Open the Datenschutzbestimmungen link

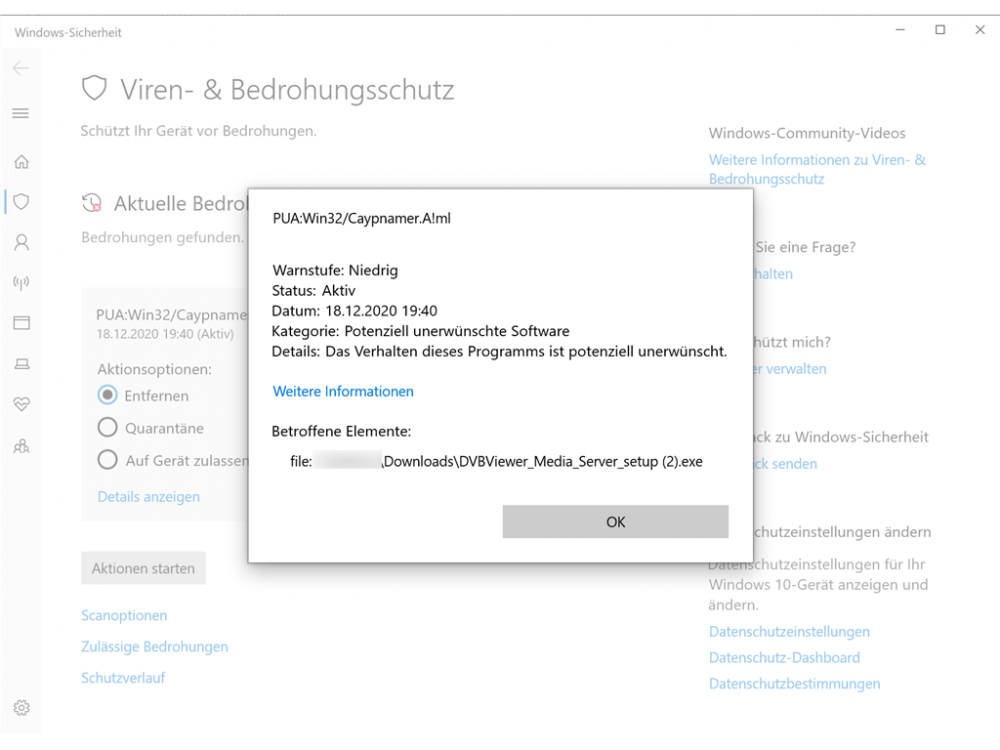click(794, 684)
